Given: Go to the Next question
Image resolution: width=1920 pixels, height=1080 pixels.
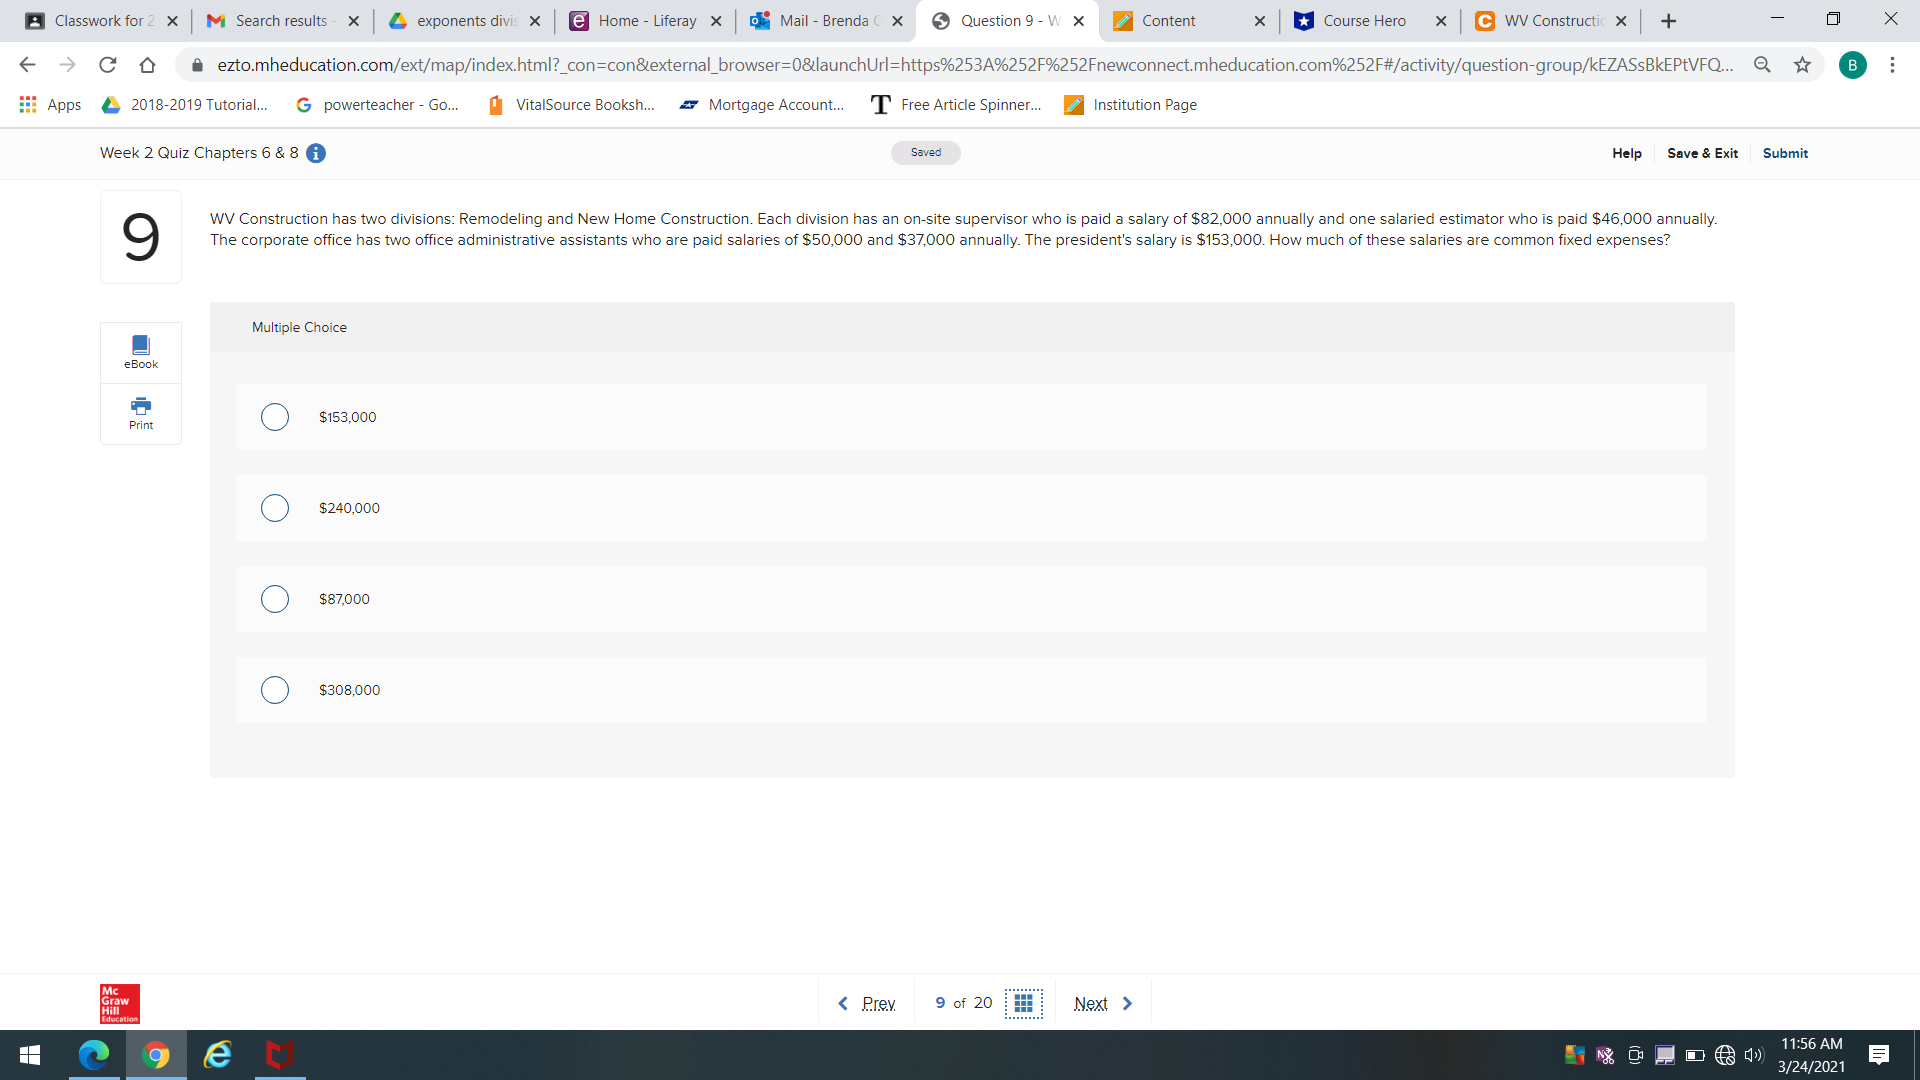Looking at the screenshot, I should coord(1091,1003).
